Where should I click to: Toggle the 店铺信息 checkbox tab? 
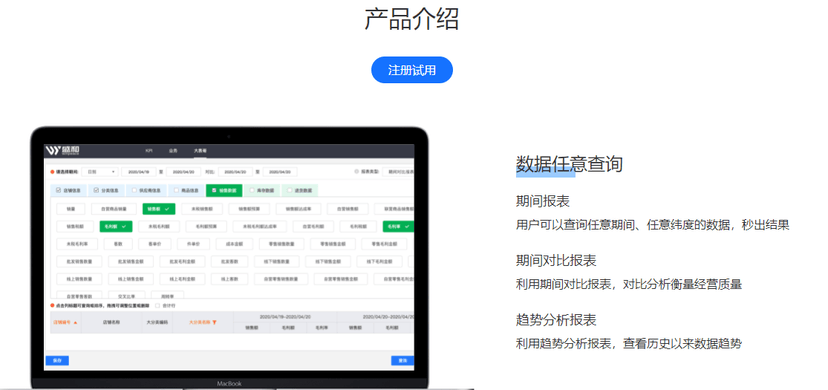click(x=69, y=190)
